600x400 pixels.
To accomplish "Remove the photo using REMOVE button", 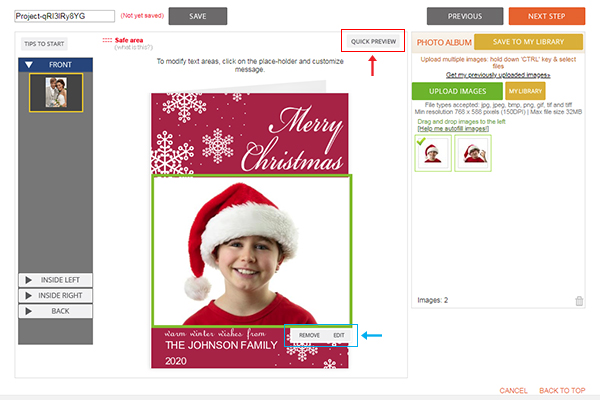I will [x=309, y=335].
